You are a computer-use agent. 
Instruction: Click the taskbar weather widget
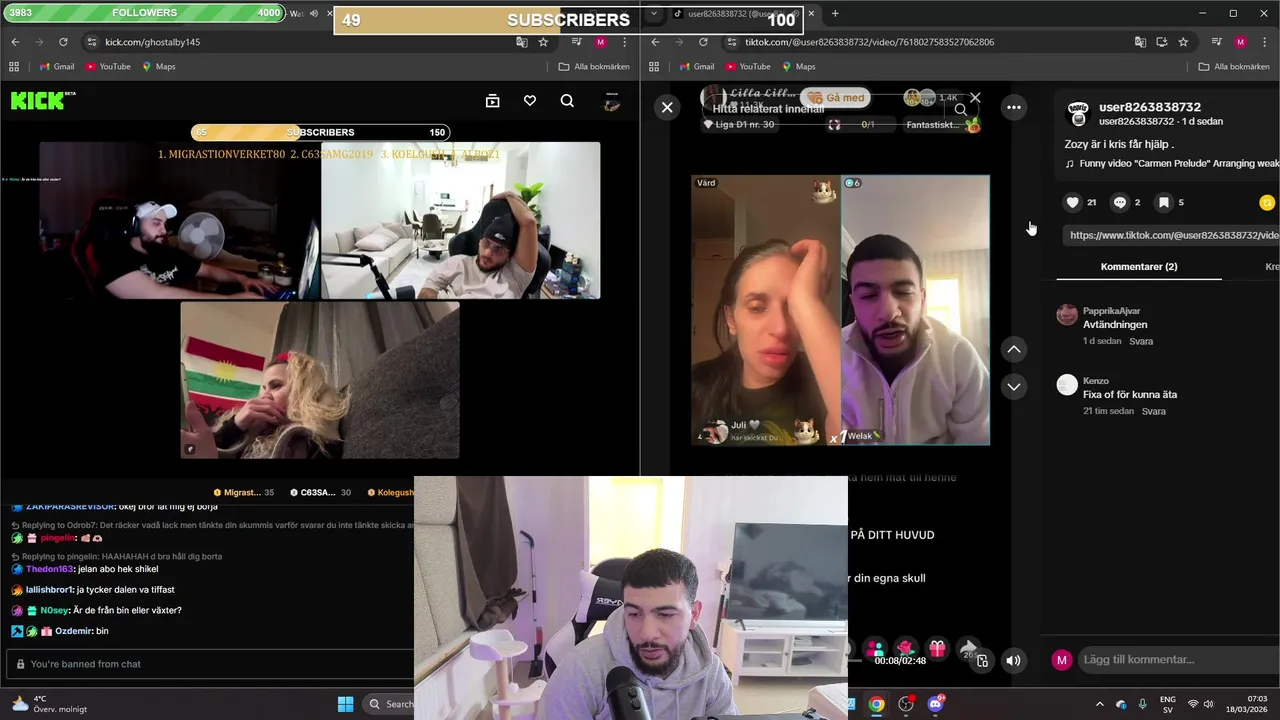click(50, 704)
